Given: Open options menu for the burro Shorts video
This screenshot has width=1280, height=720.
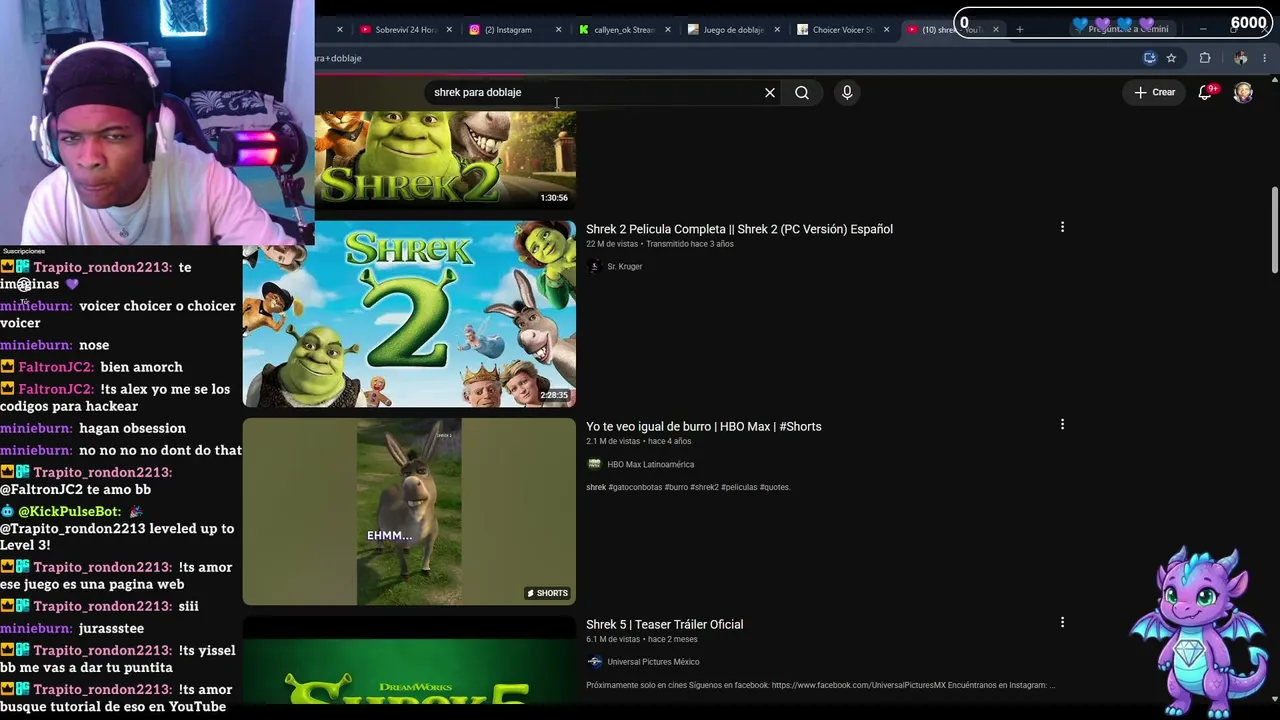Looking at the screenshot, I should tap(1062, 424).
